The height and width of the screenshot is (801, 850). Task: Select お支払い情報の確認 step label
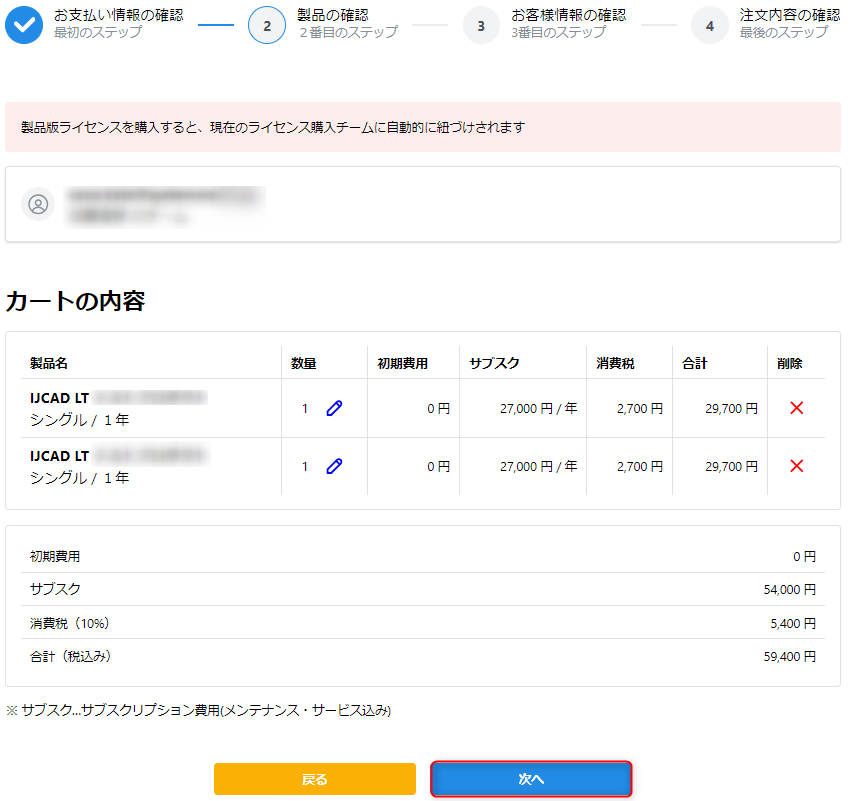[x=119, y=15]
